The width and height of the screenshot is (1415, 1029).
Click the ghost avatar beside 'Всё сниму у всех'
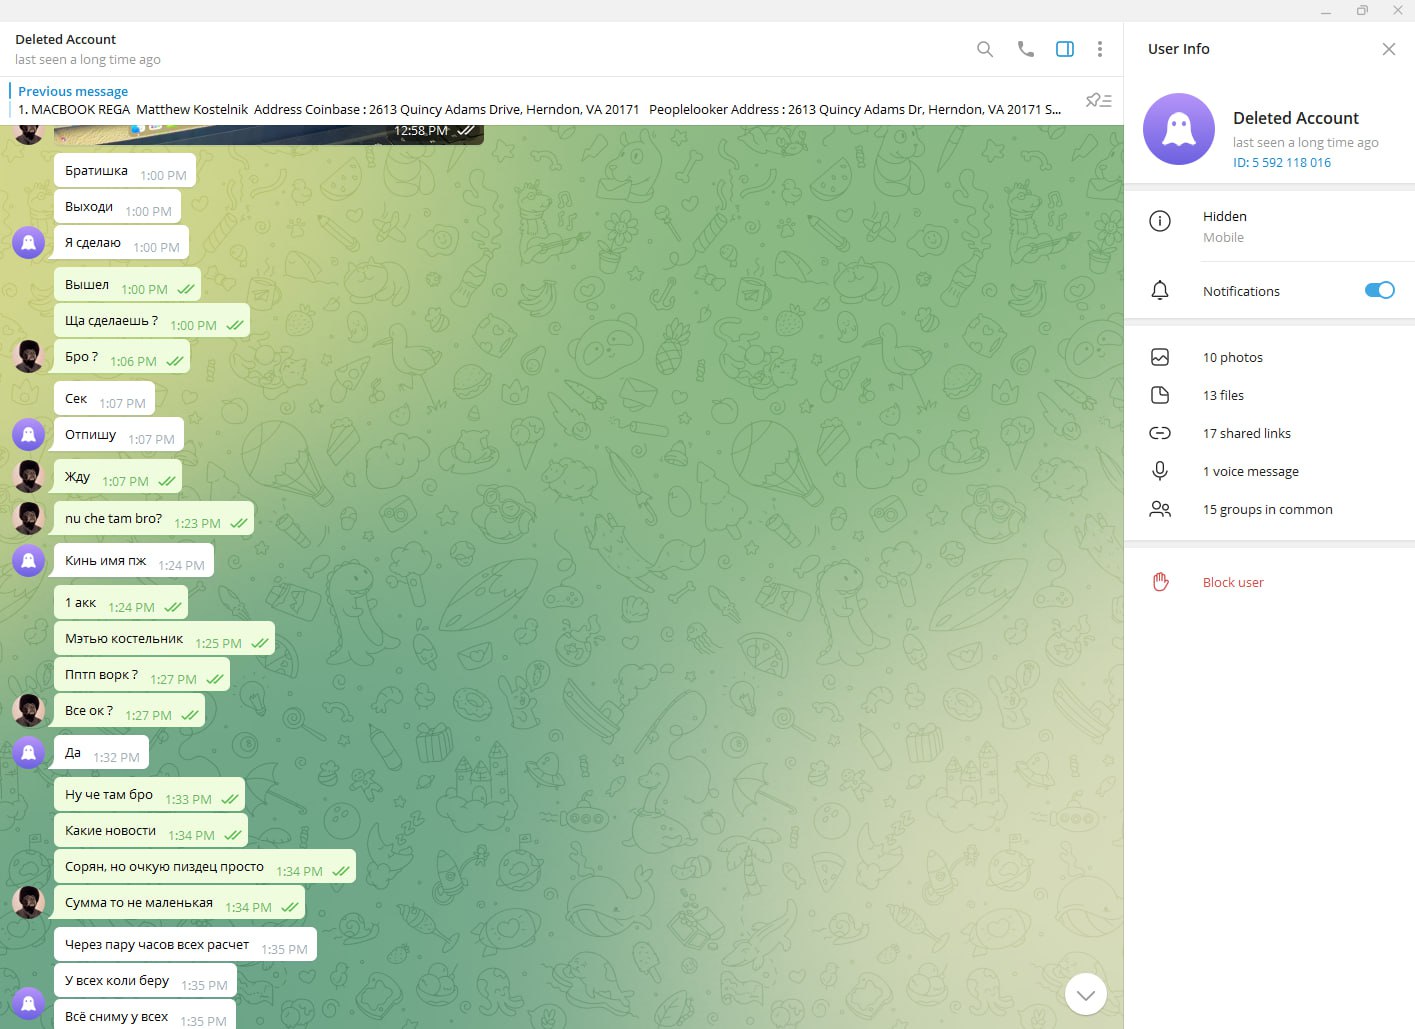click(29, 1002)
